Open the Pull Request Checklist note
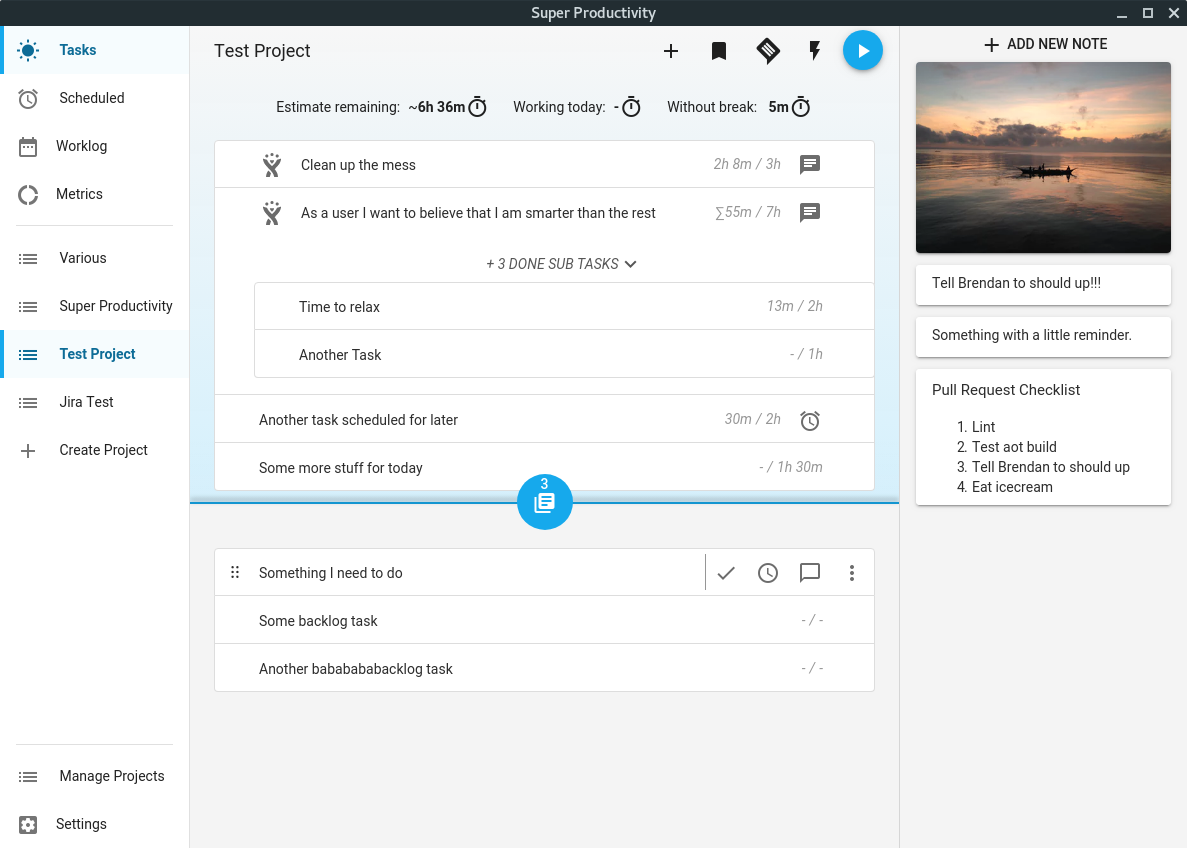 click(1043, 437)
